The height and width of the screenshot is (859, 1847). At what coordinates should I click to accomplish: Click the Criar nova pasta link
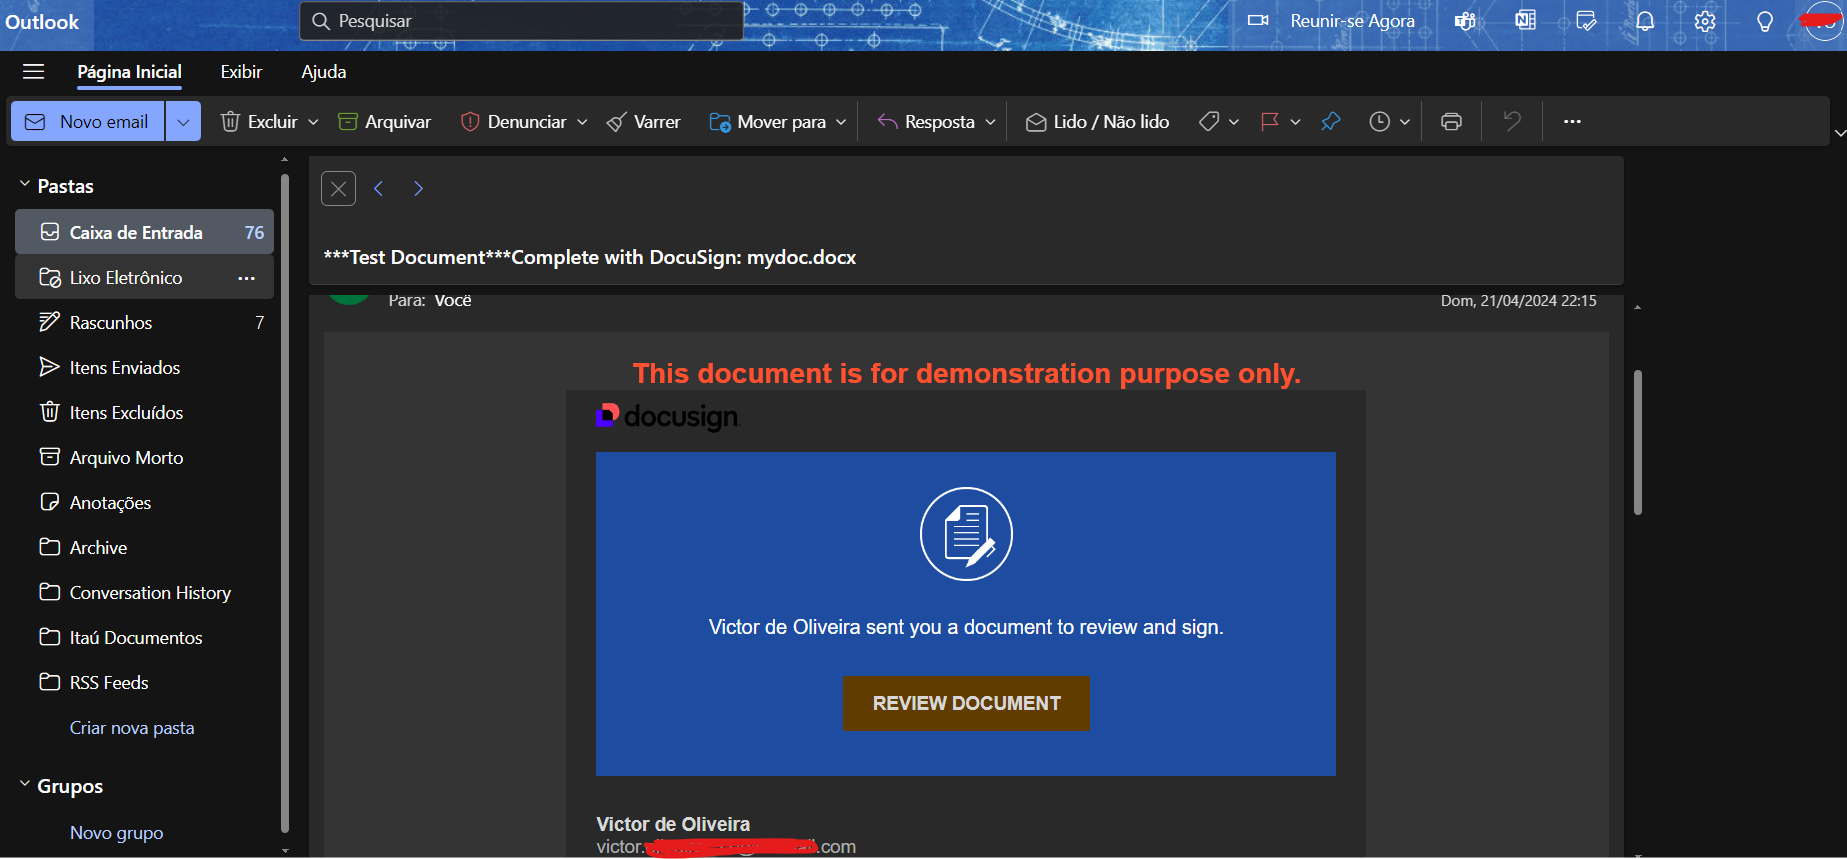coord(132,728)
